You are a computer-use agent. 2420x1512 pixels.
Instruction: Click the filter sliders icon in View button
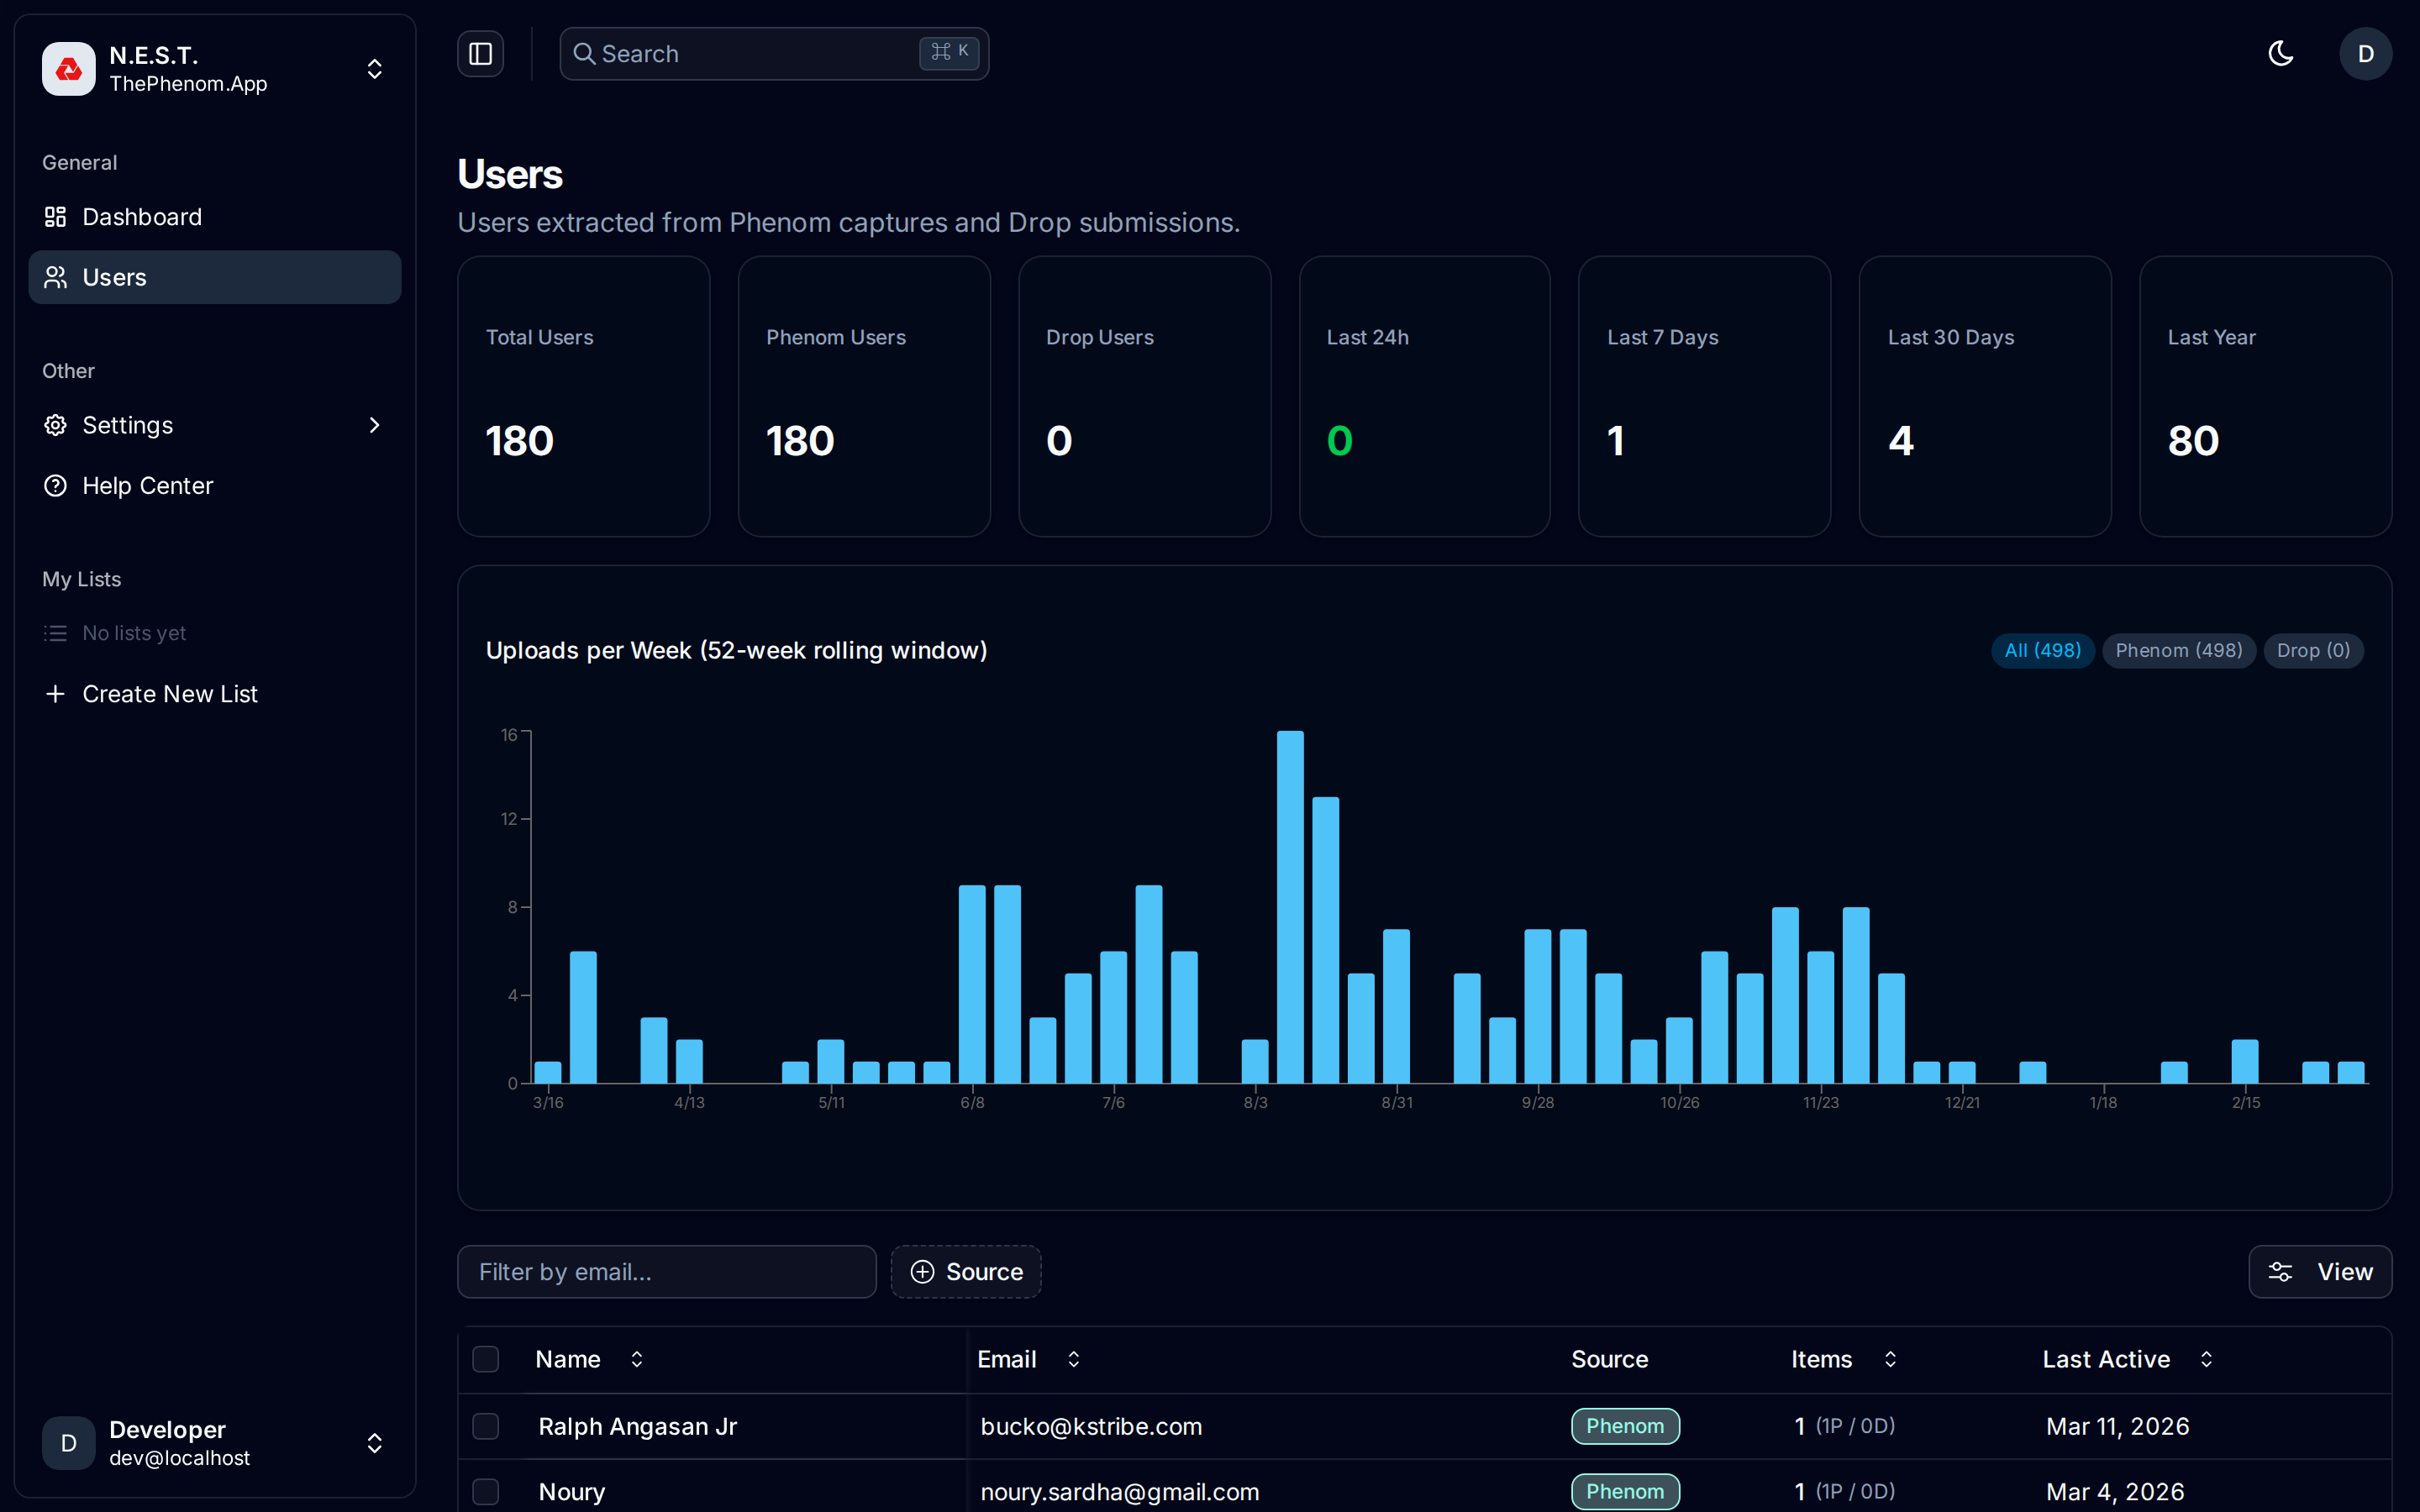click(2283, 1271)
